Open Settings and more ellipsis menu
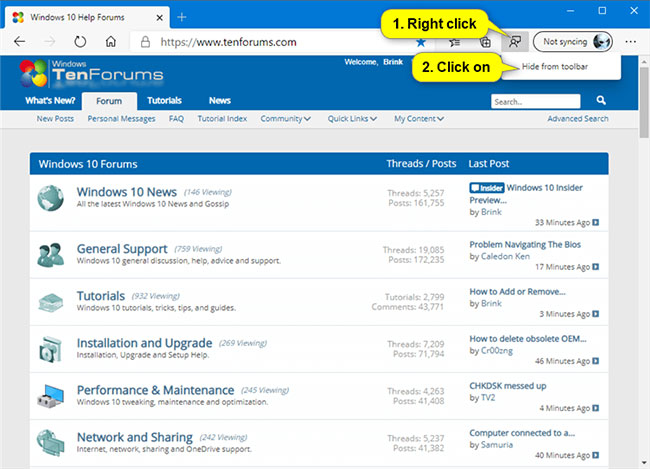 pyautogui.click(x=631, y=41)
